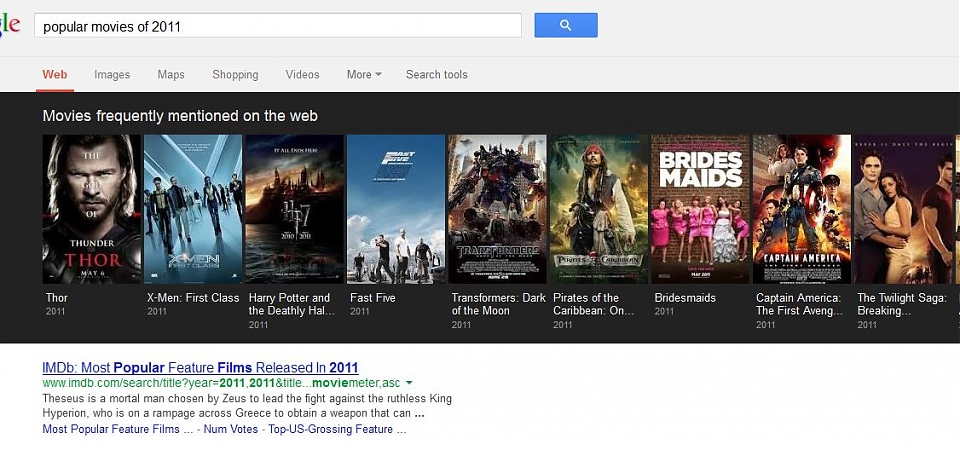This screenshot has width=960, height=450.
Task: Open the Captain America poster
Action: tap(802, 209)
